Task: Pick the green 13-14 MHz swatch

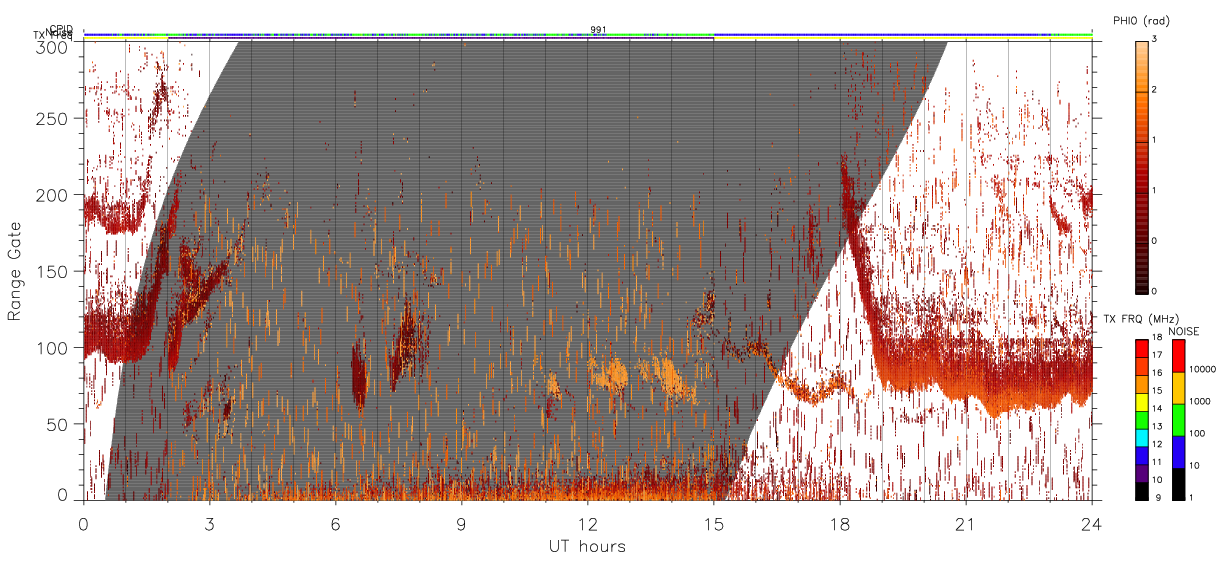Action: (1141, 419)
